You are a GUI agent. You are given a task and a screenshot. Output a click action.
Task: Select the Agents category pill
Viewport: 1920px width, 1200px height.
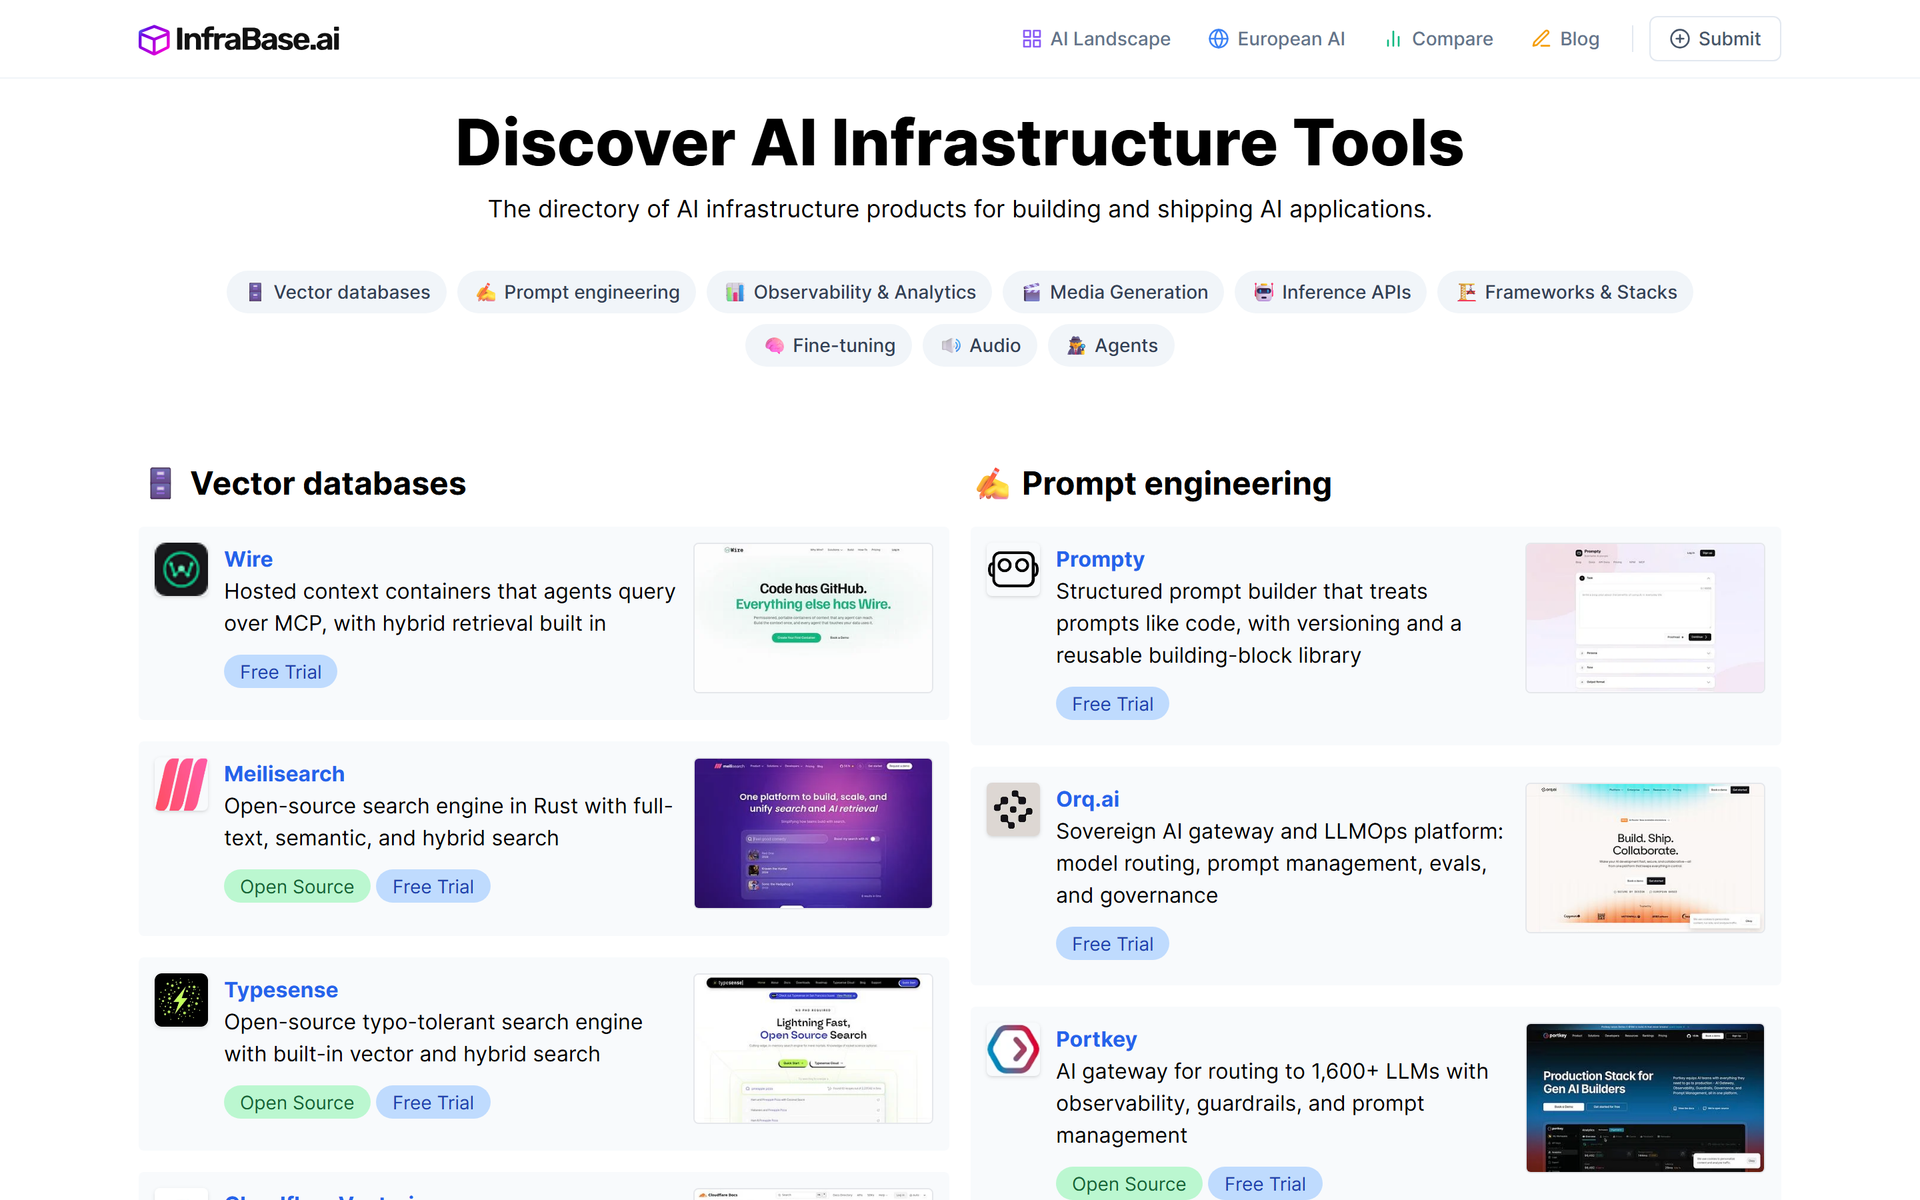click(1111, 345)
